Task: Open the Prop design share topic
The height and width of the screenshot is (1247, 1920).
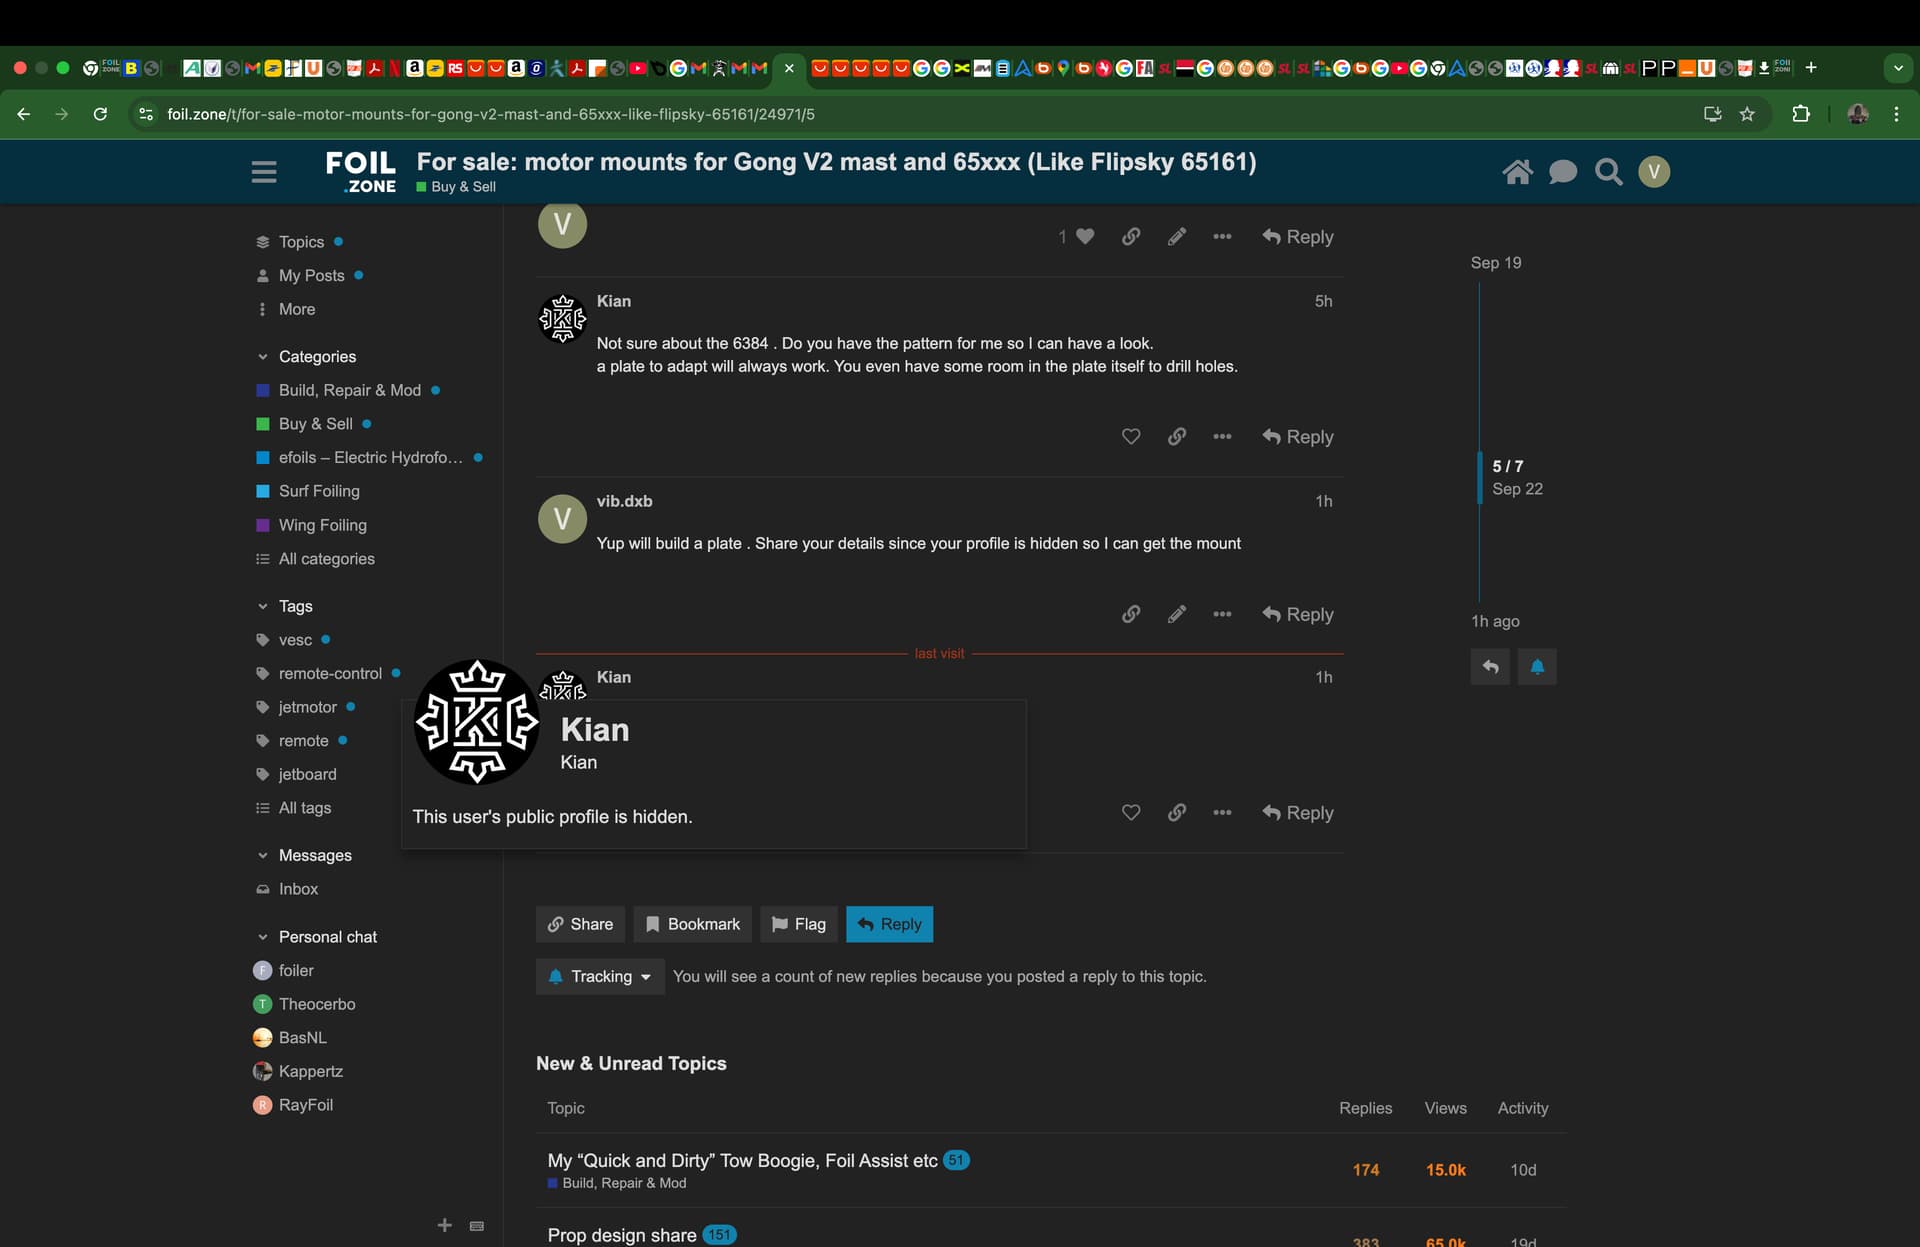Action: 621,1235
